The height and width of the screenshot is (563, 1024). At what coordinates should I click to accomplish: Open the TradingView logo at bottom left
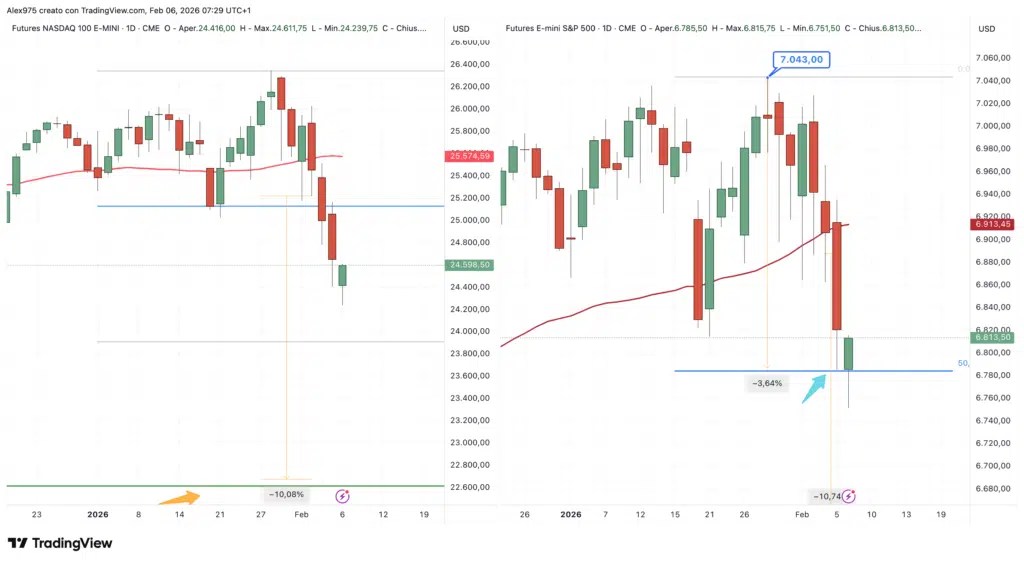pos(60,543)
